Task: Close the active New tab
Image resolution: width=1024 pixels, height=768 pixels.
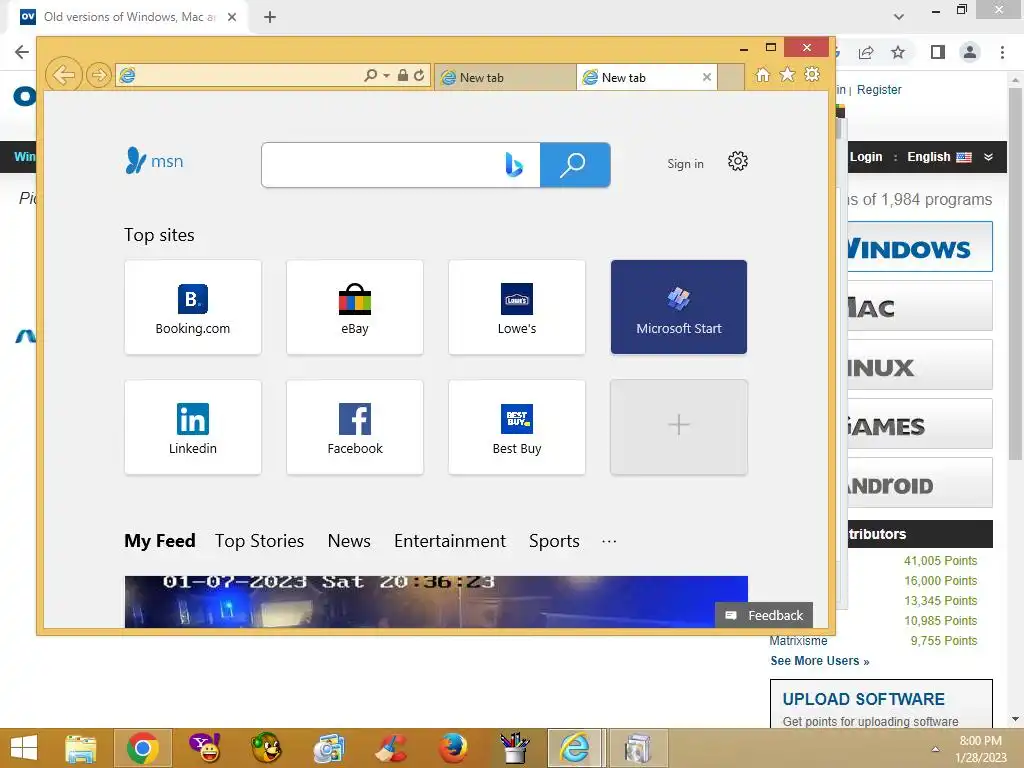Action: click(707, 77)
